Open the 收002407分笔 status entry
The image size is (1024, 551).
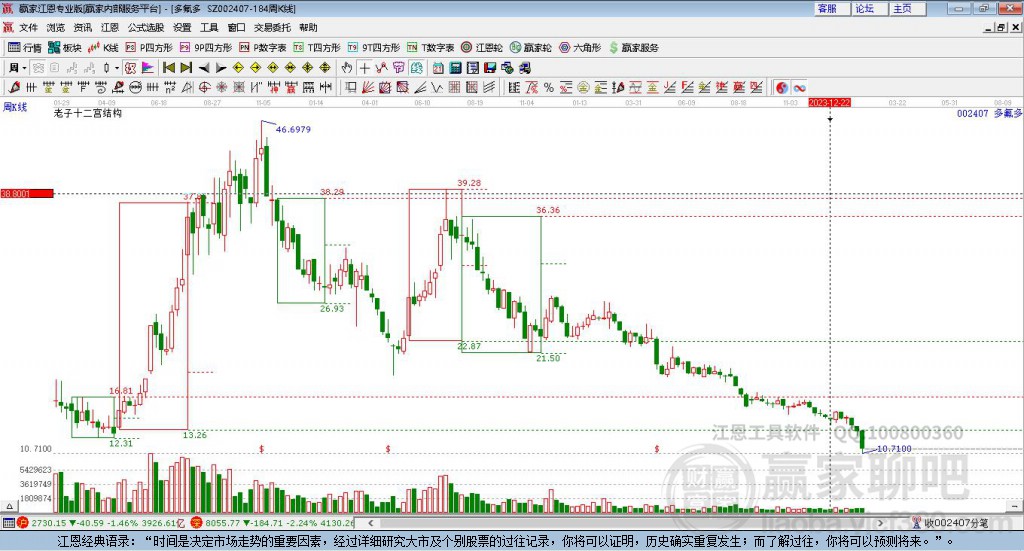pos(951,523)
